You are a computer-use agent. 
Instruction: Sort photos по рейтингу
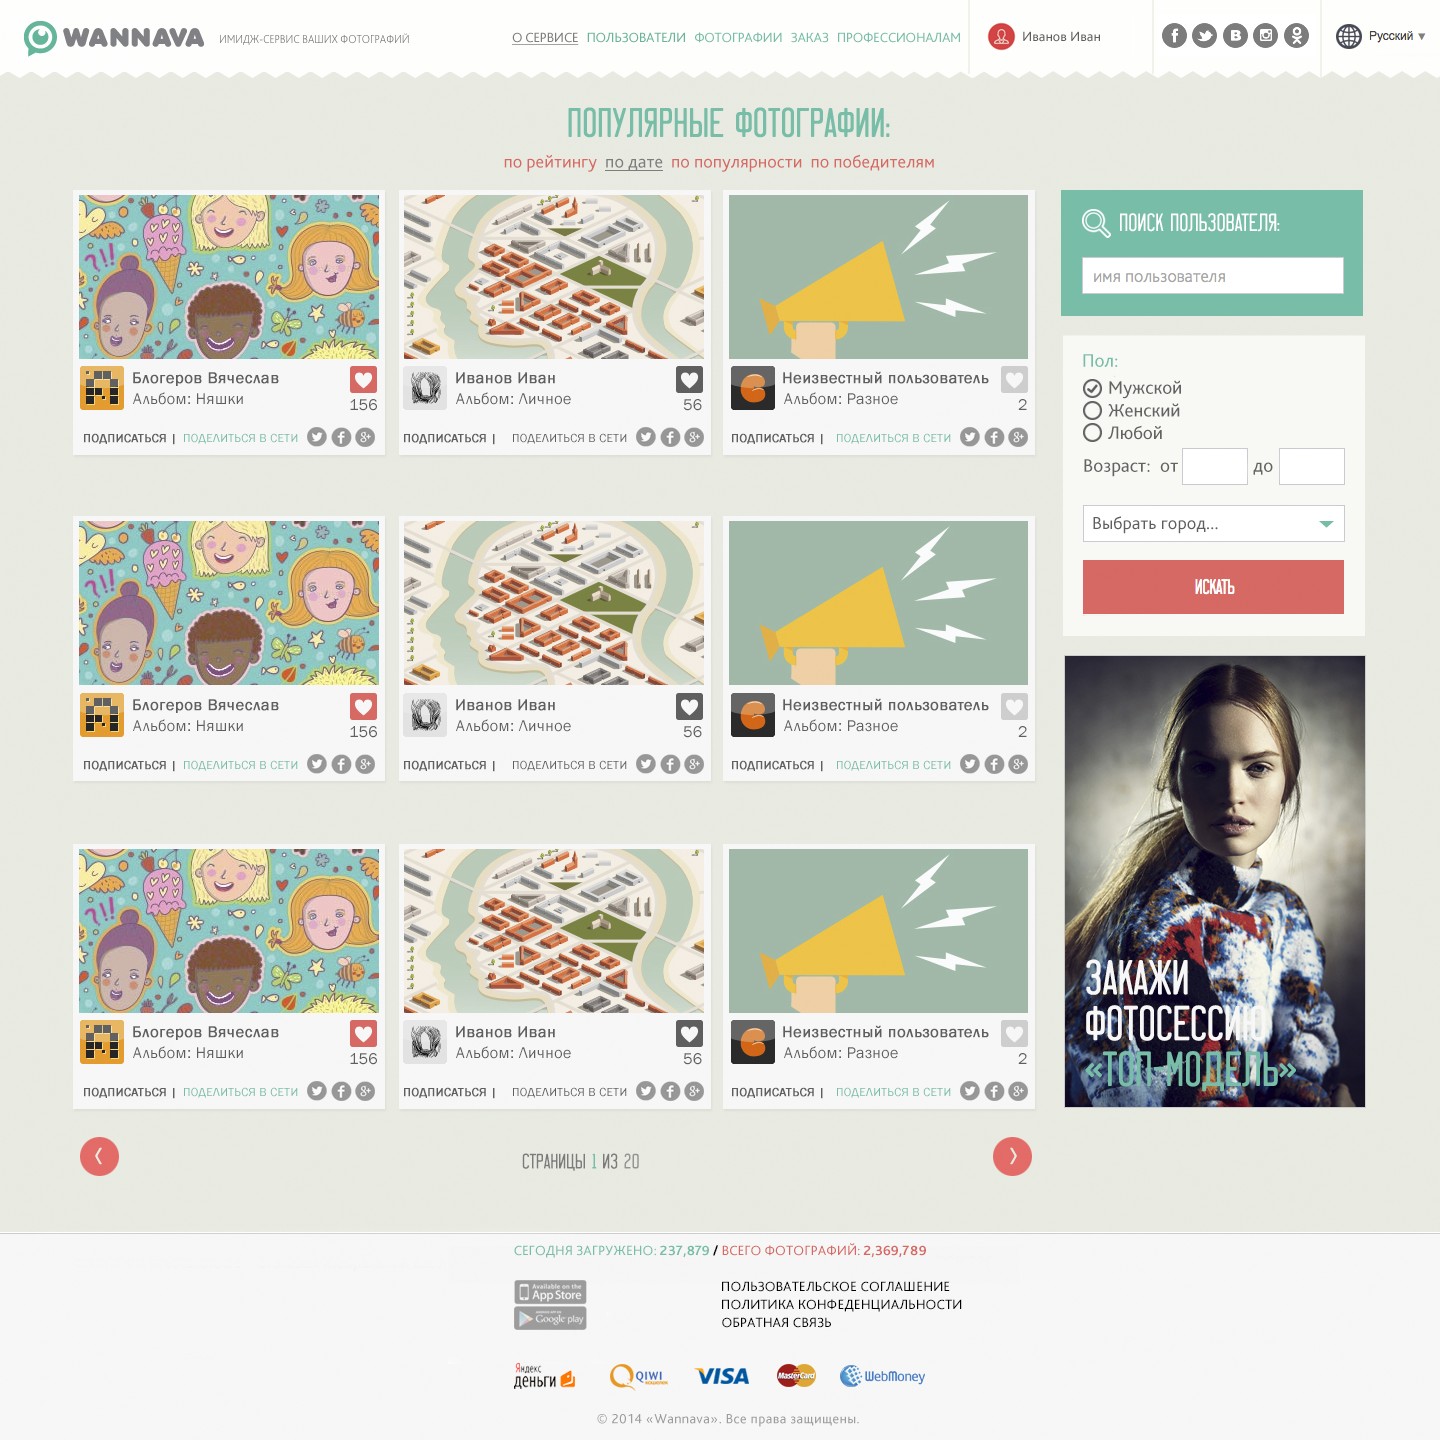(x=550, y=162)
